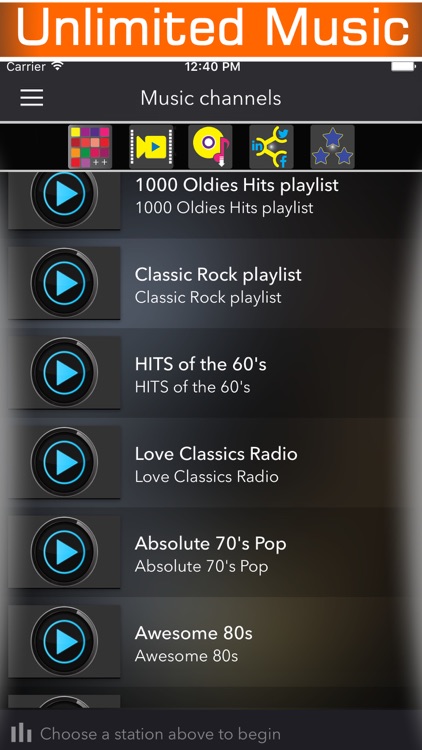Tap the music disc download icon
Image resolution: width=422 pixels, height=750 pixels.
click(x=210, y=147)
